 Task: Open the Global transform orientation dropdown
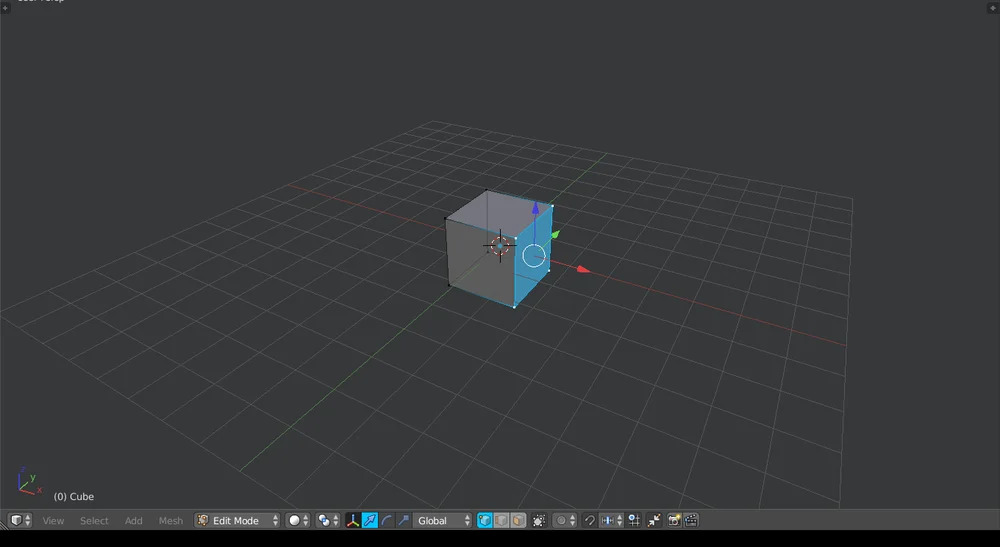[443, 521]
